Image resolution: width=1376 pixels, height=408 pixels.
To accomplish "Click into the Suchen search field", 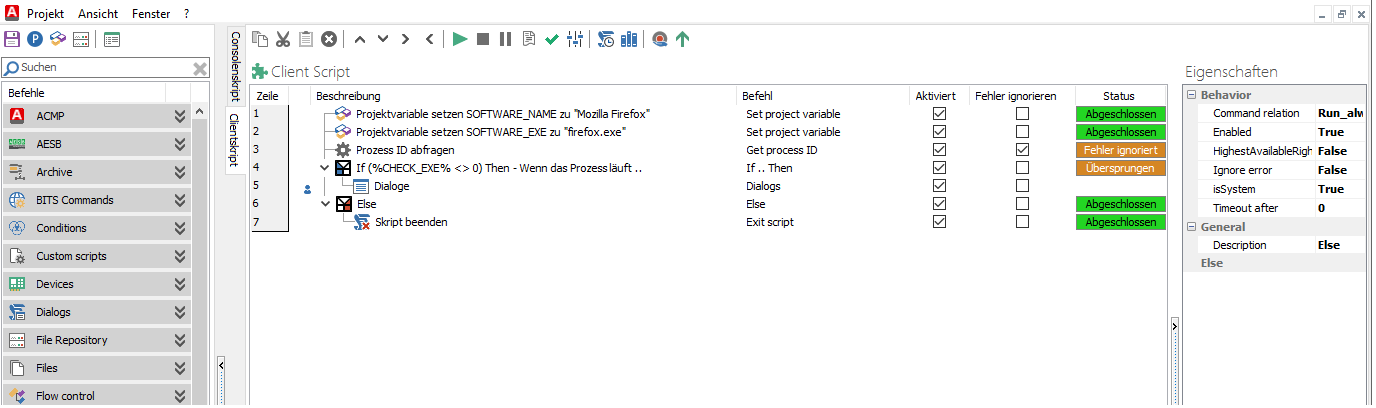I will point(103,68).
